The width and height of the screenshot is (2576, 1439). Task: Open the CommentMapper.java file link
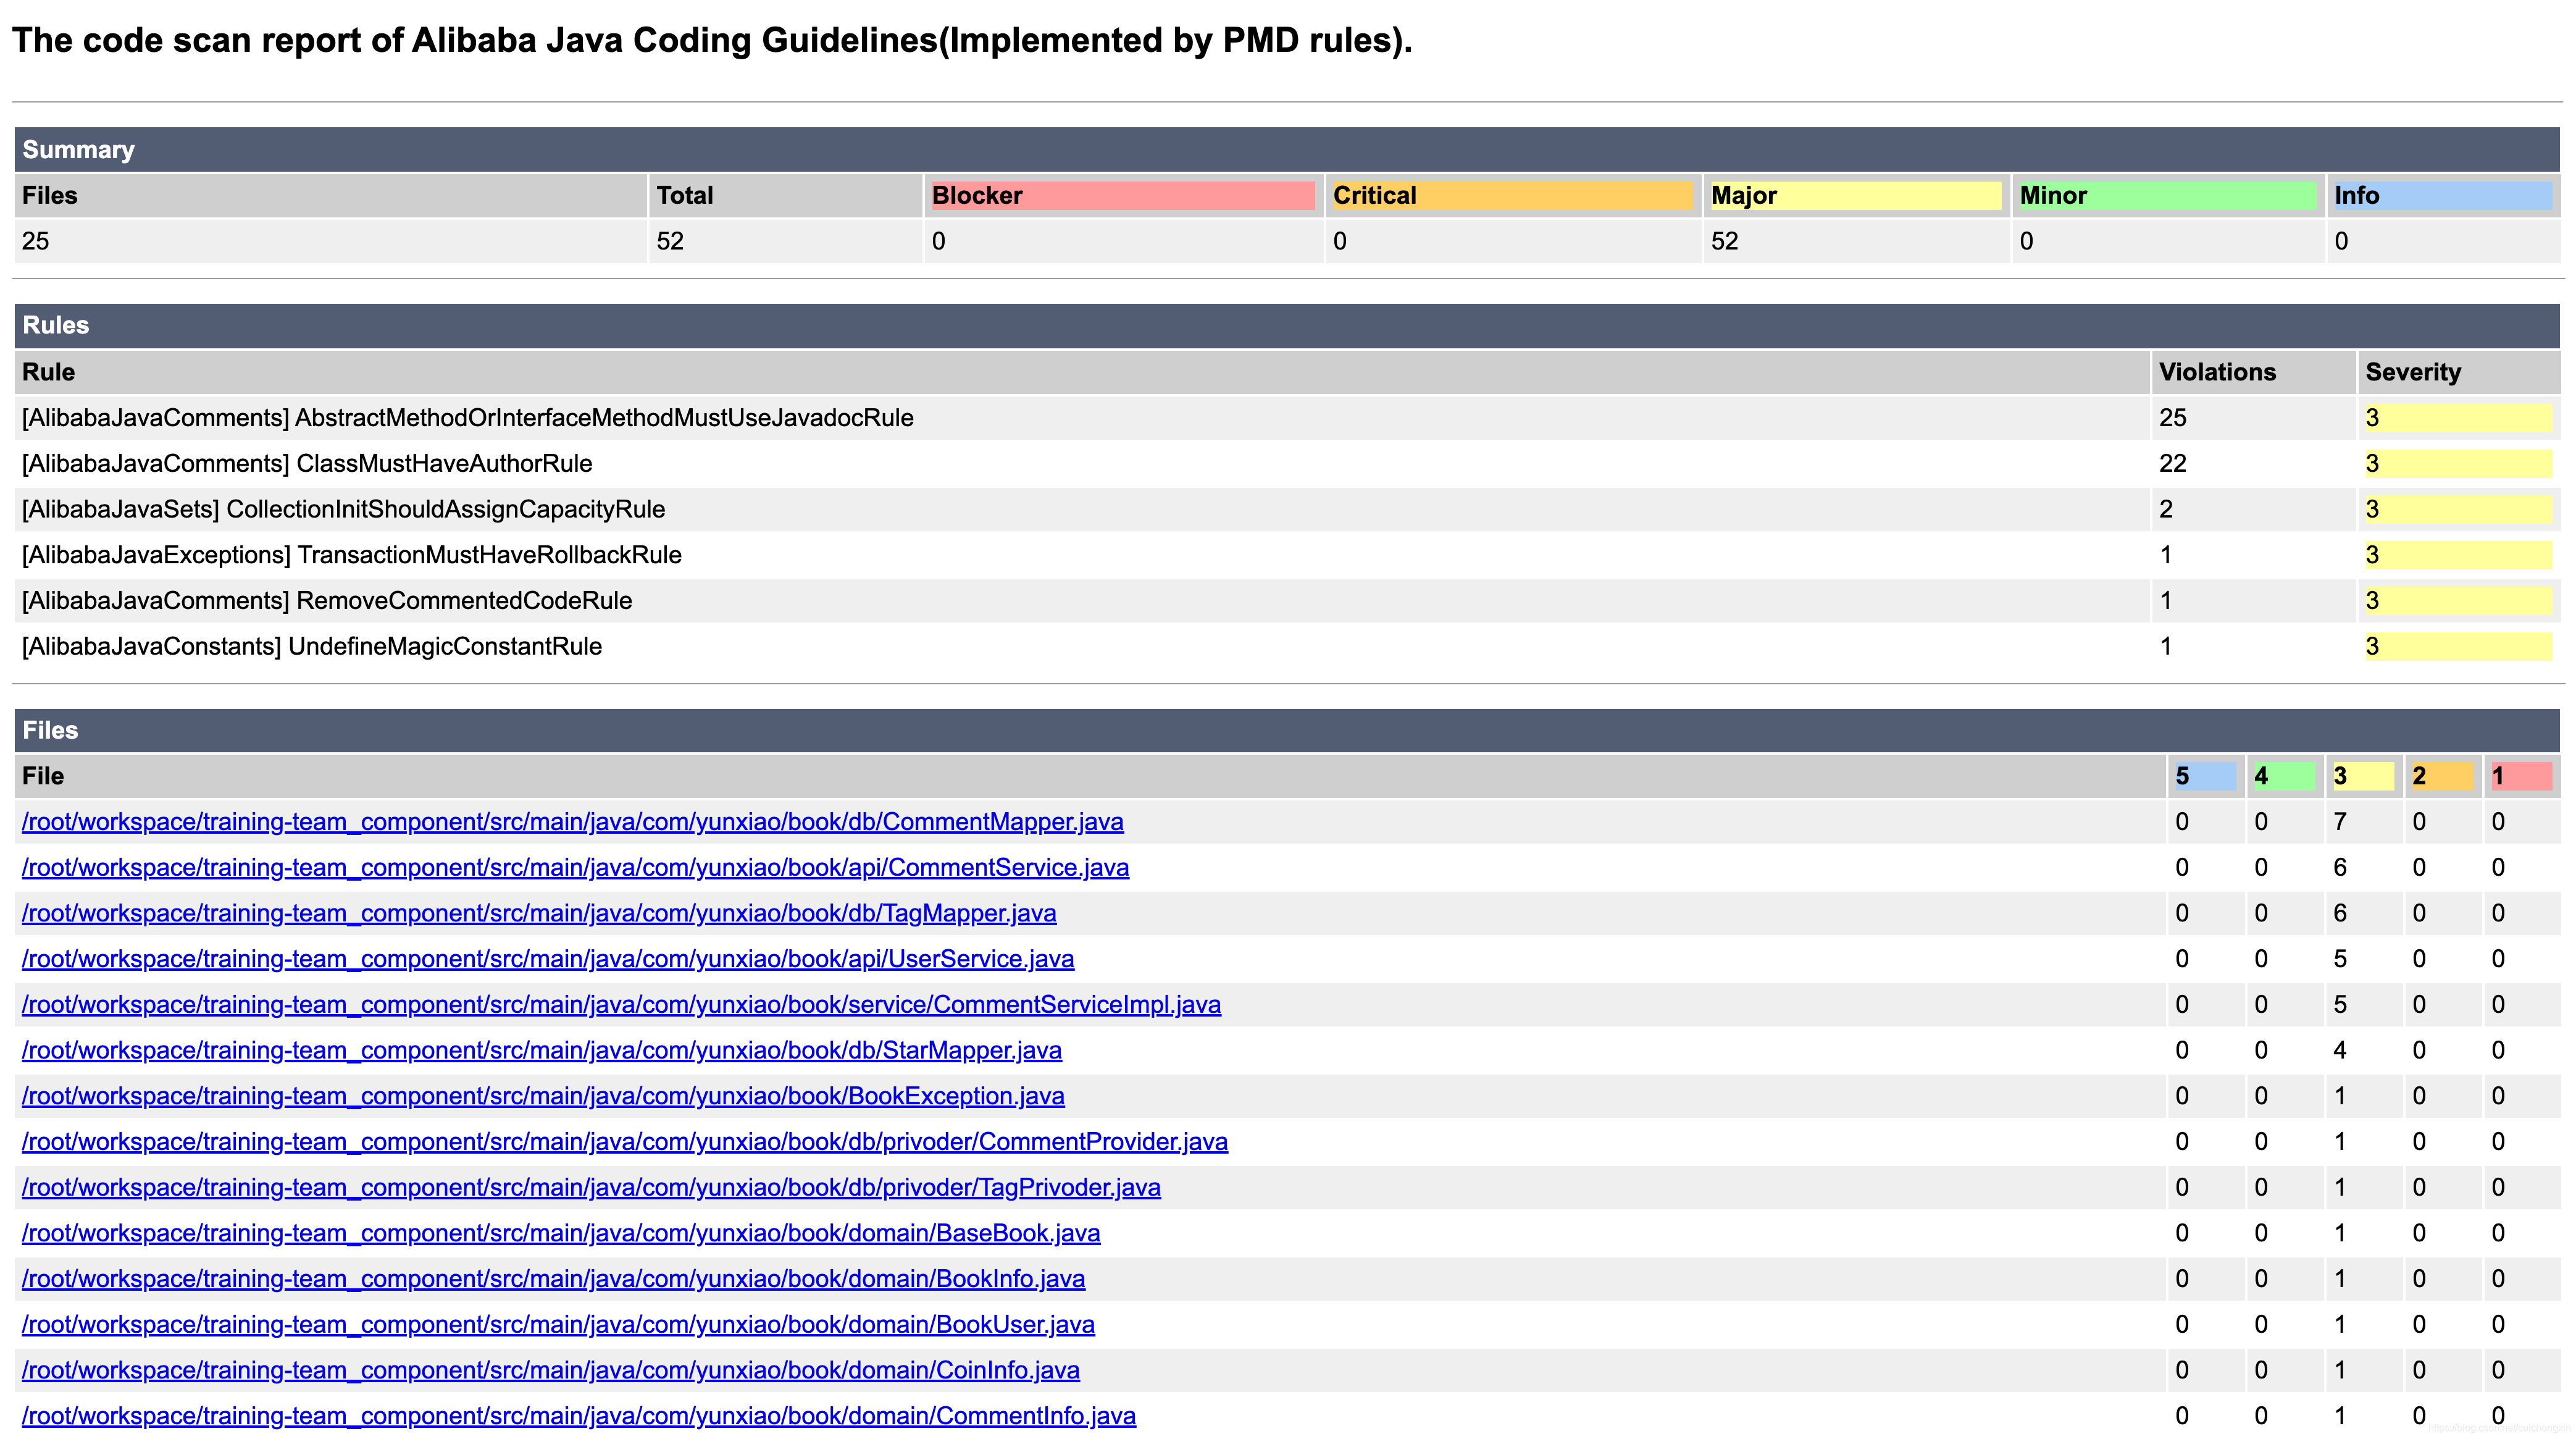pyautogui.click(x=572, y=822)
